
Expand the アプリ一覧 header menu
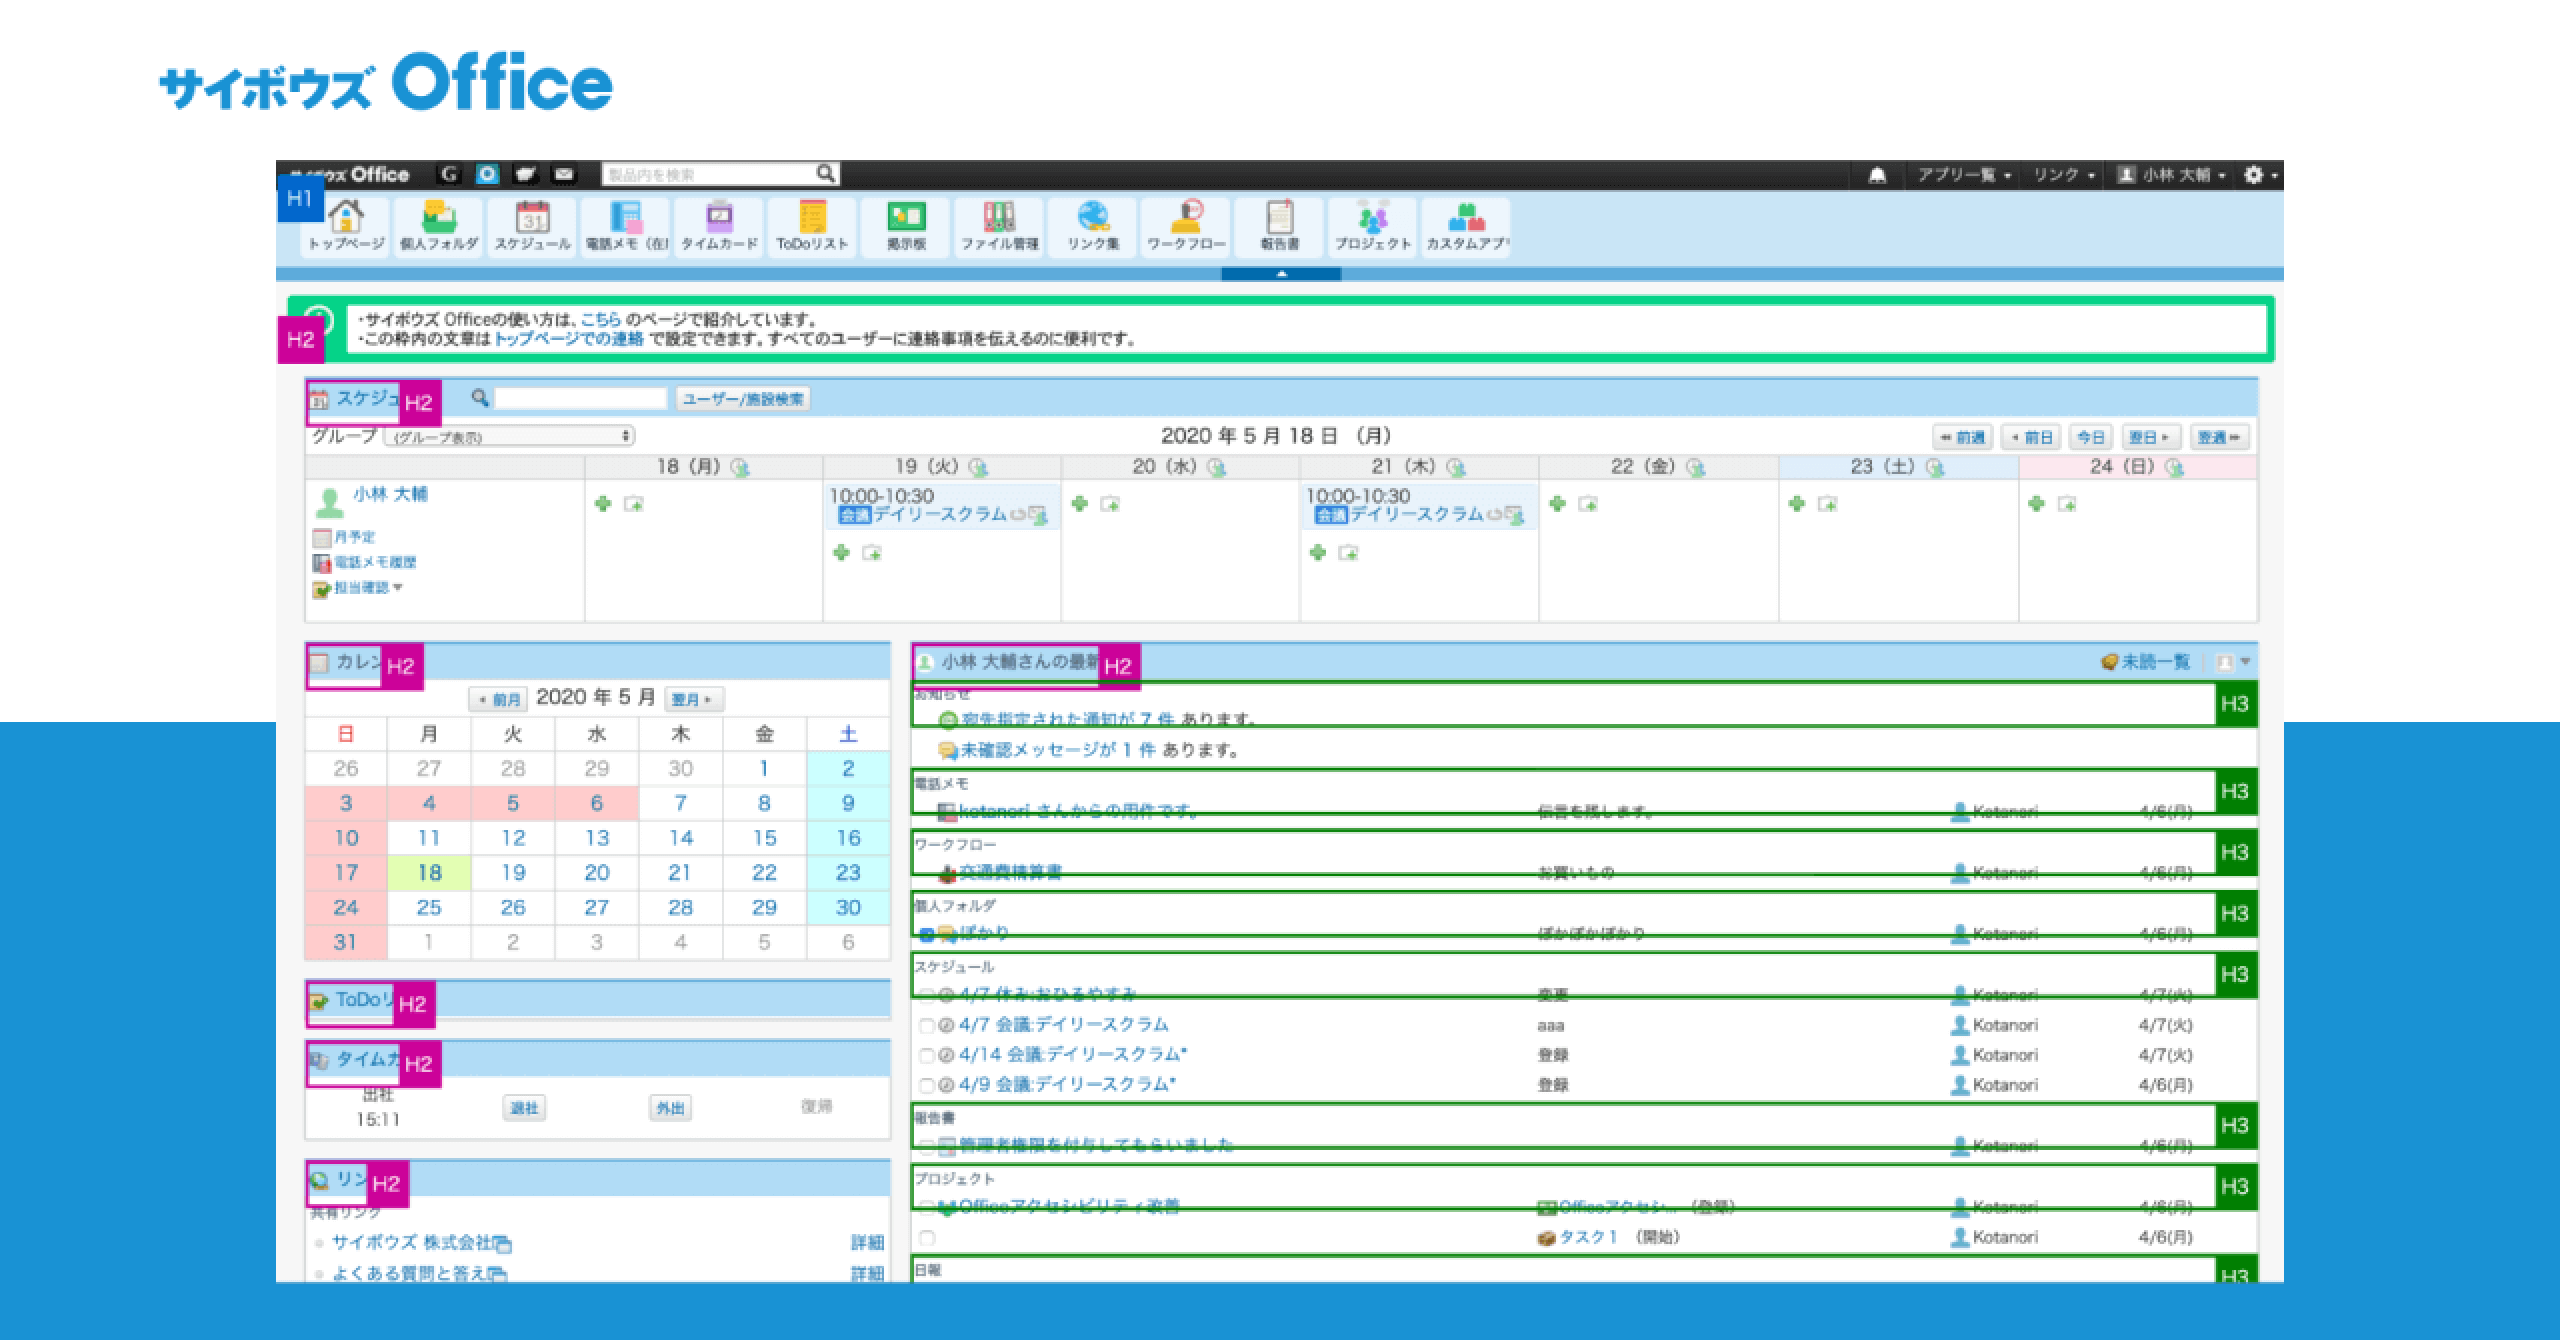tap(1963, 175)
